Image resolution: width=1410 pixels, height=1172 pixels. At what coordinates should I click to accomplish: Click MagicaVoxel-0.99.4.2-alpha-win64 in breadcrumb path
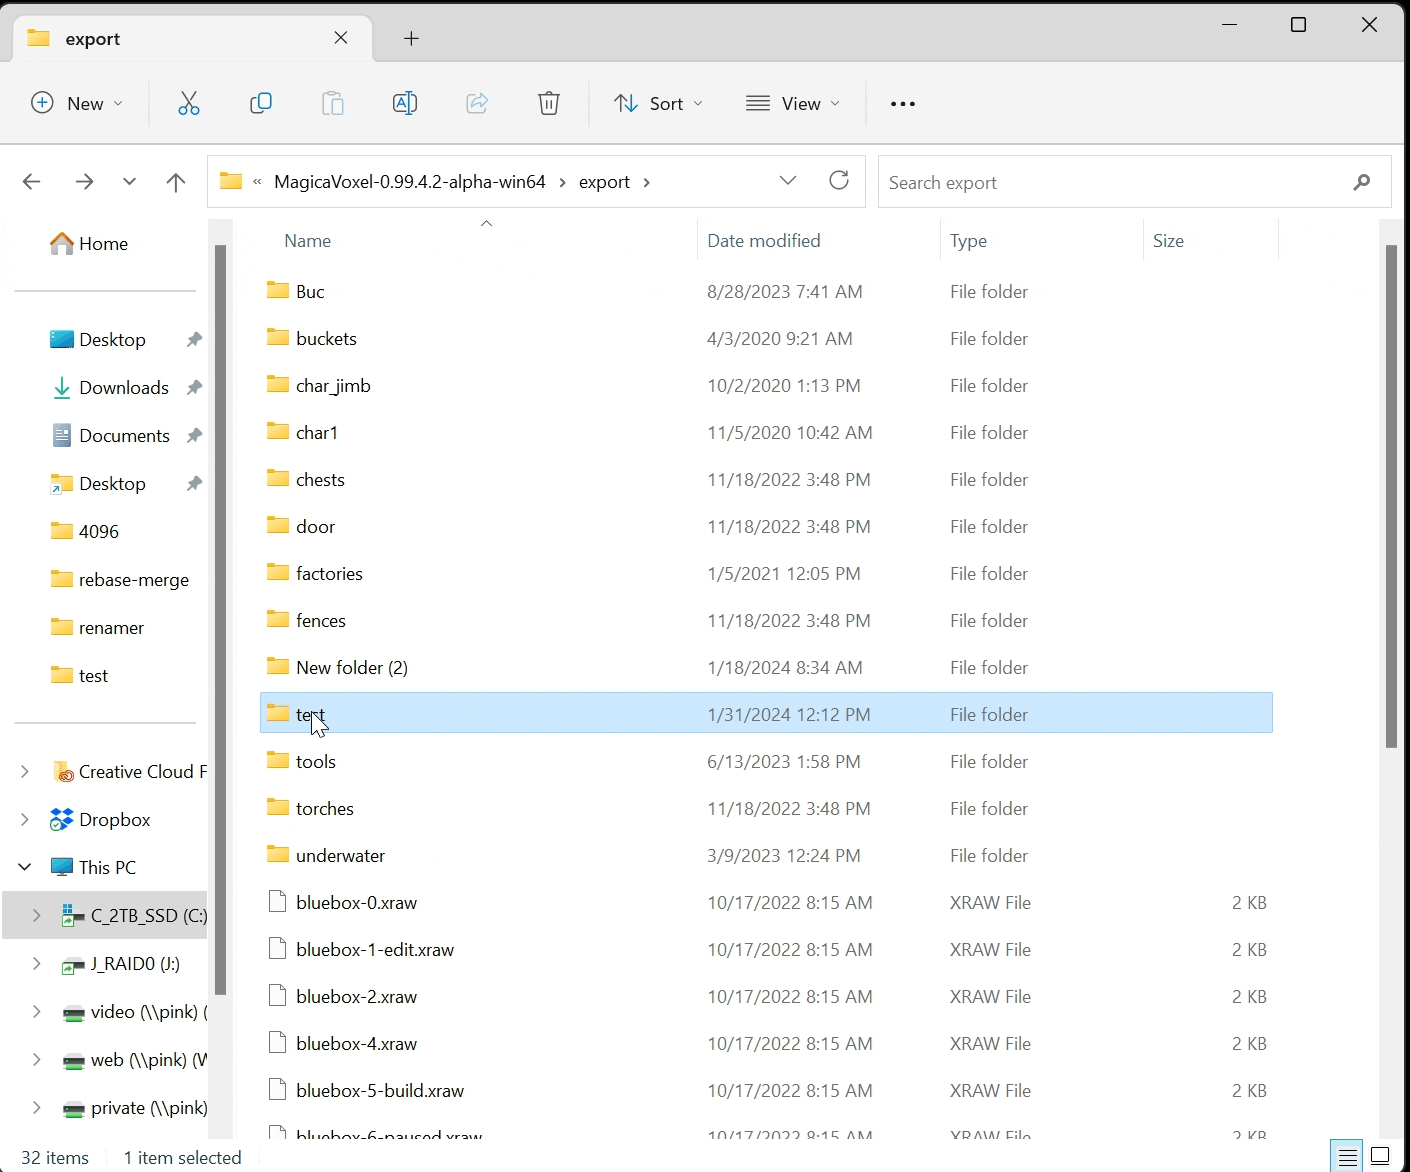[409, 182]
